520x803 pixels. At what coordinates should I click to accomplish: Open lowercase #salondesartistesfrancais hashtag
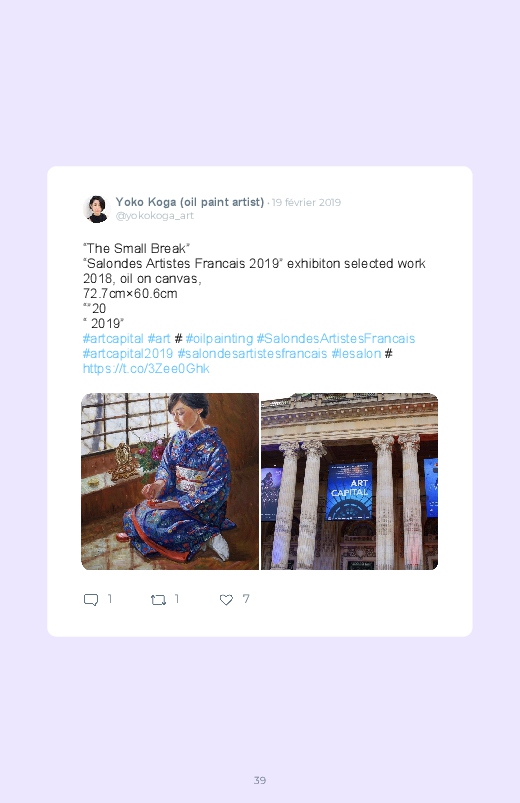[252, 353]
